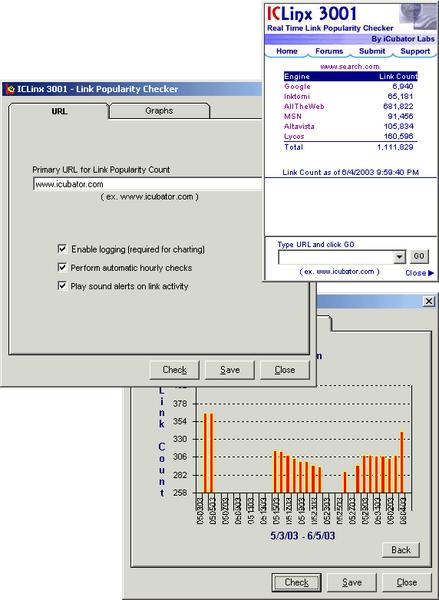Open Forums in the ICLinx navigation
The image size is (439, 600).
pyautogui.click(x=329, y=51)
